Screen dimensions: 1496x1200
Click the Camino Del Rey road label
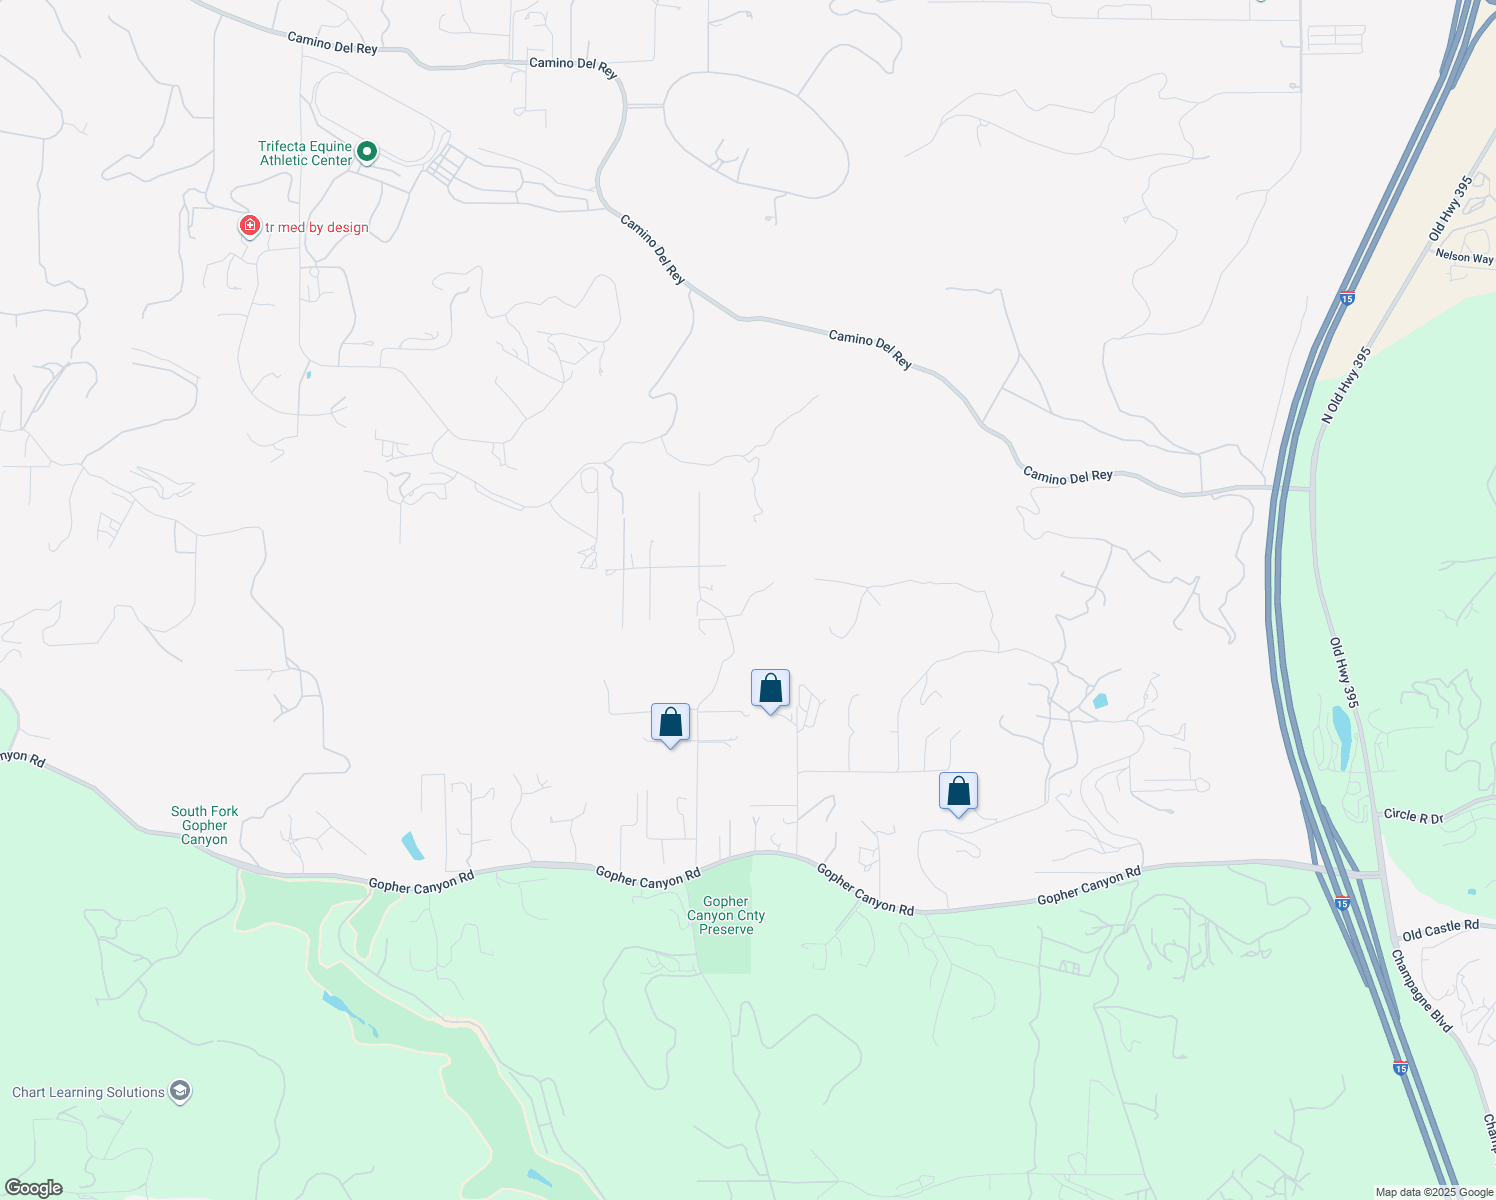click(868, 348)
